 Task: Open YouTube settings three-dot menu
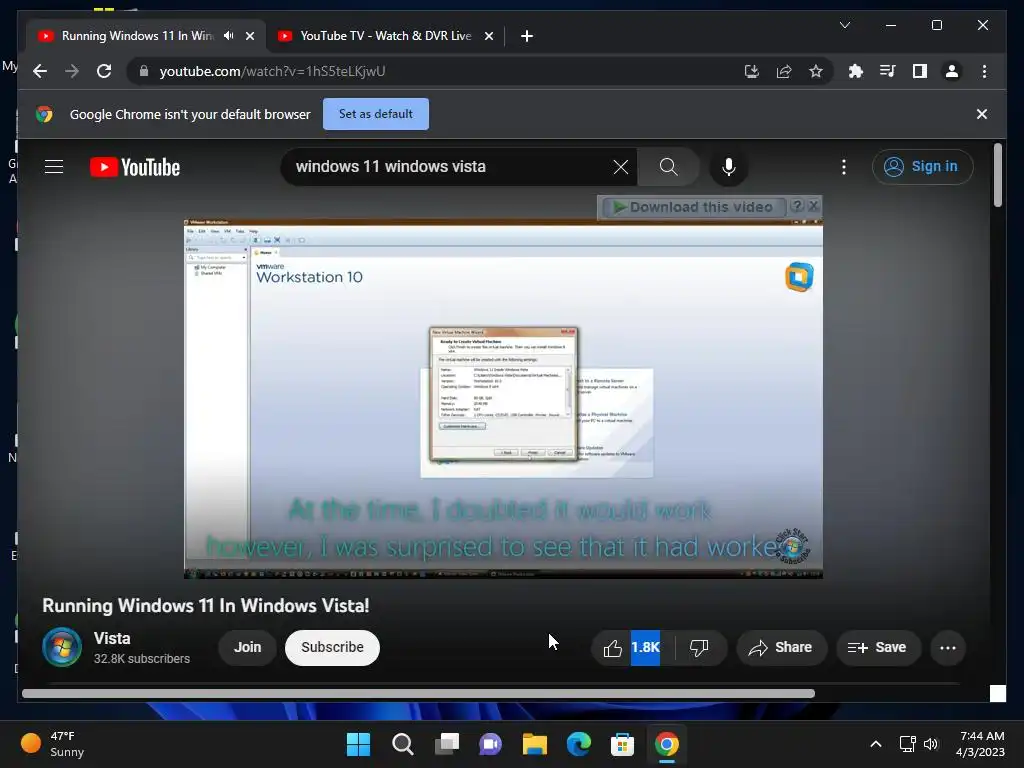tap(844, 167)
